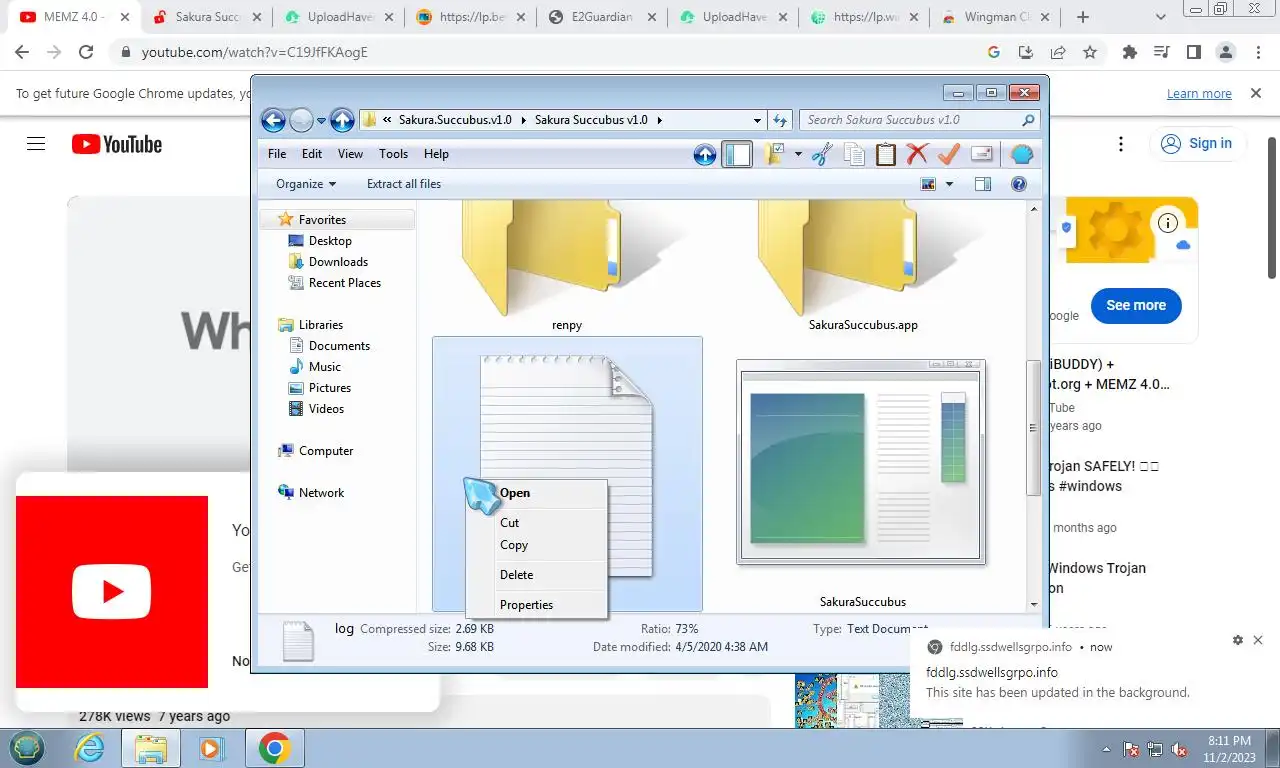Click Chrome extensions puzzle icon
The height and width of the screenshot is (768, 1280).
[x=1129, y=52]
